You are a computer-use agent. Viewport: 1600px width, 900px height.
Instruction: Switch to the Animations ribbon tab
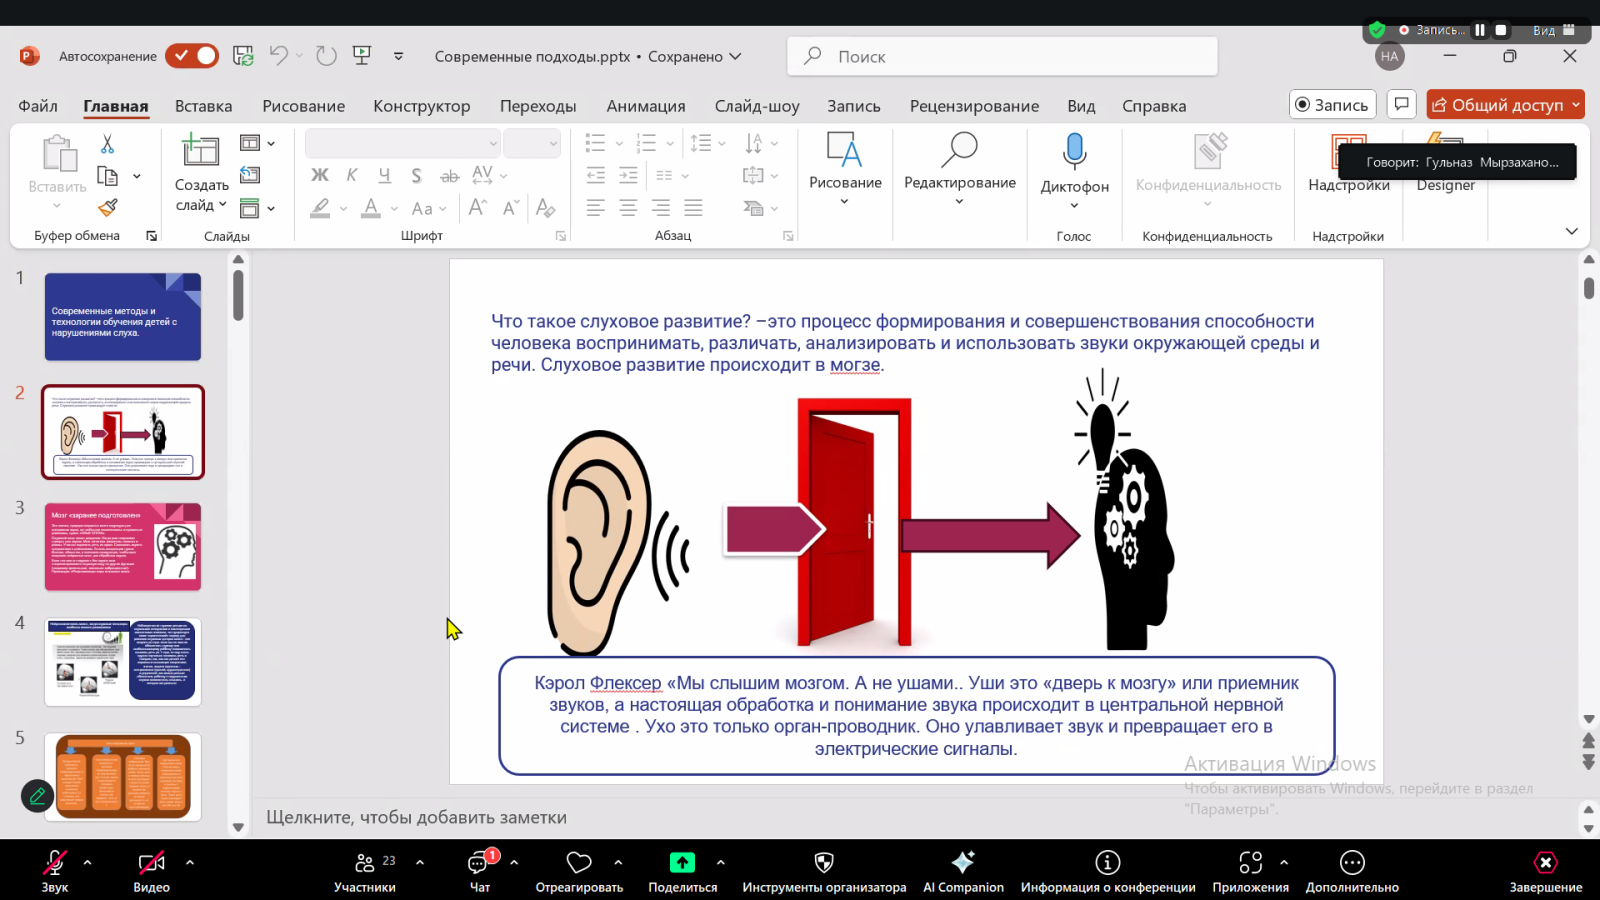tap(645, 106)
